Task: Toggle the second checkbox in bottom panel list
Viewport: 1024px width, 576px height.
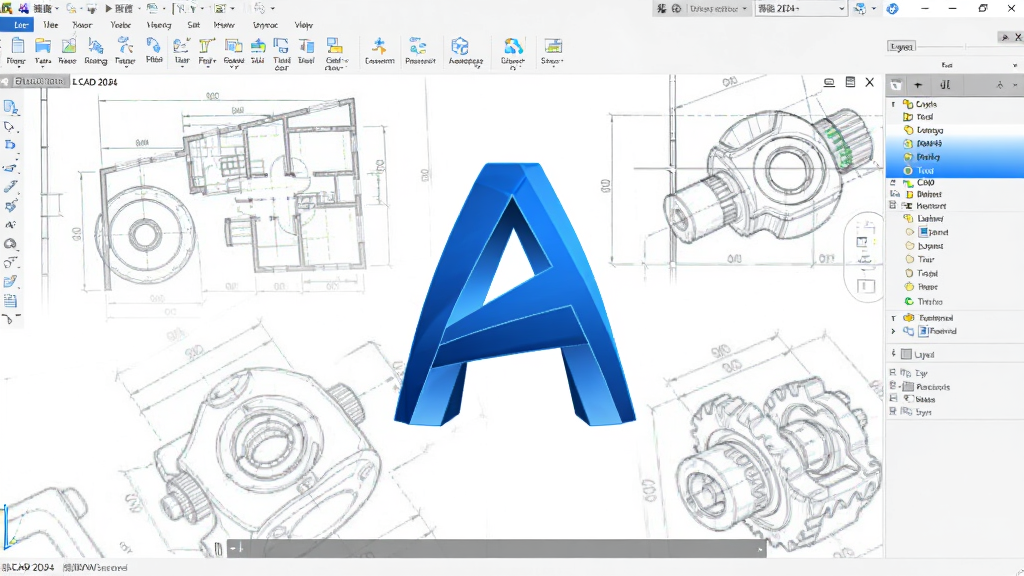Action: pos(893,386)
